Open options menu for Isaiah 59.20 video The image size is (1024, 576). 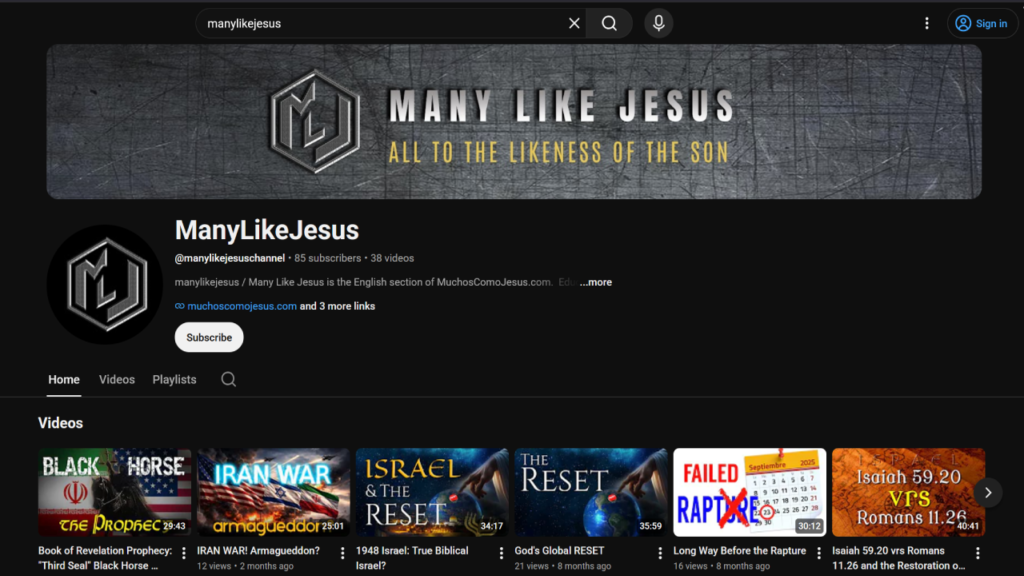tap(978, 553)
